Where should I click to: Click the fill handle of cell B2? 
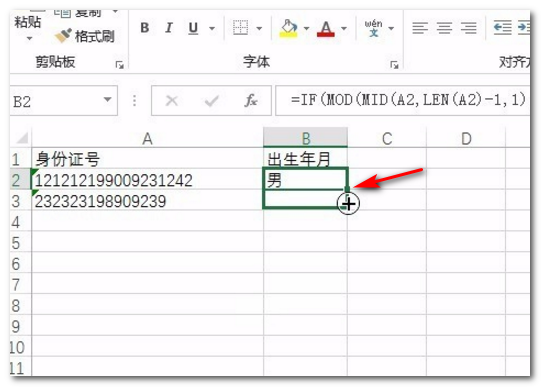(x=347, y=189)
